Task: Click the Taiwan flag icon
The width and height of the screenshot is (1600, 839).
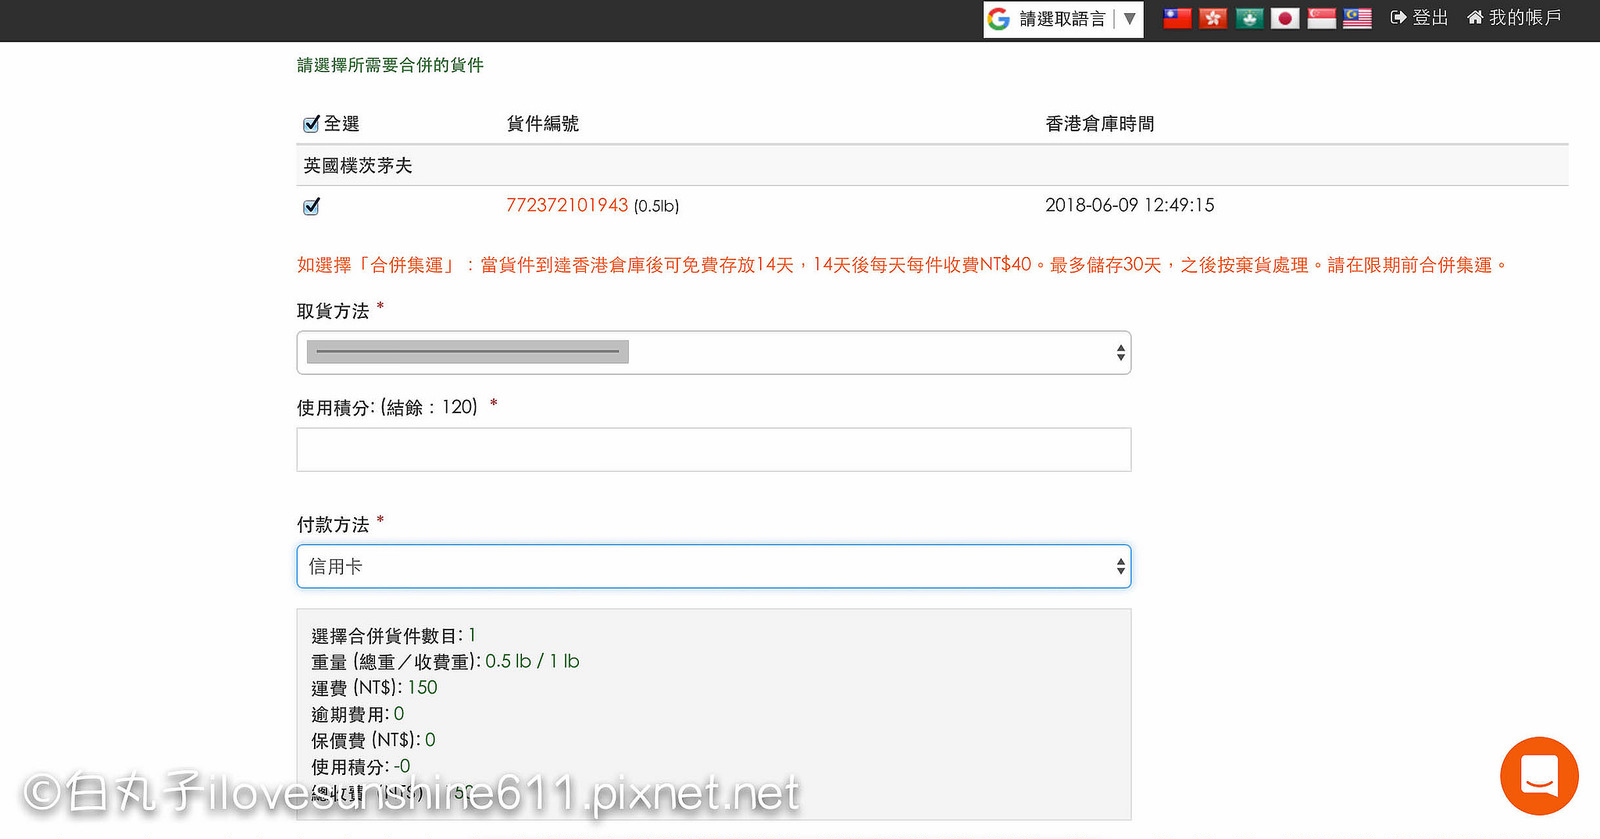Action: coord(1177,18)
